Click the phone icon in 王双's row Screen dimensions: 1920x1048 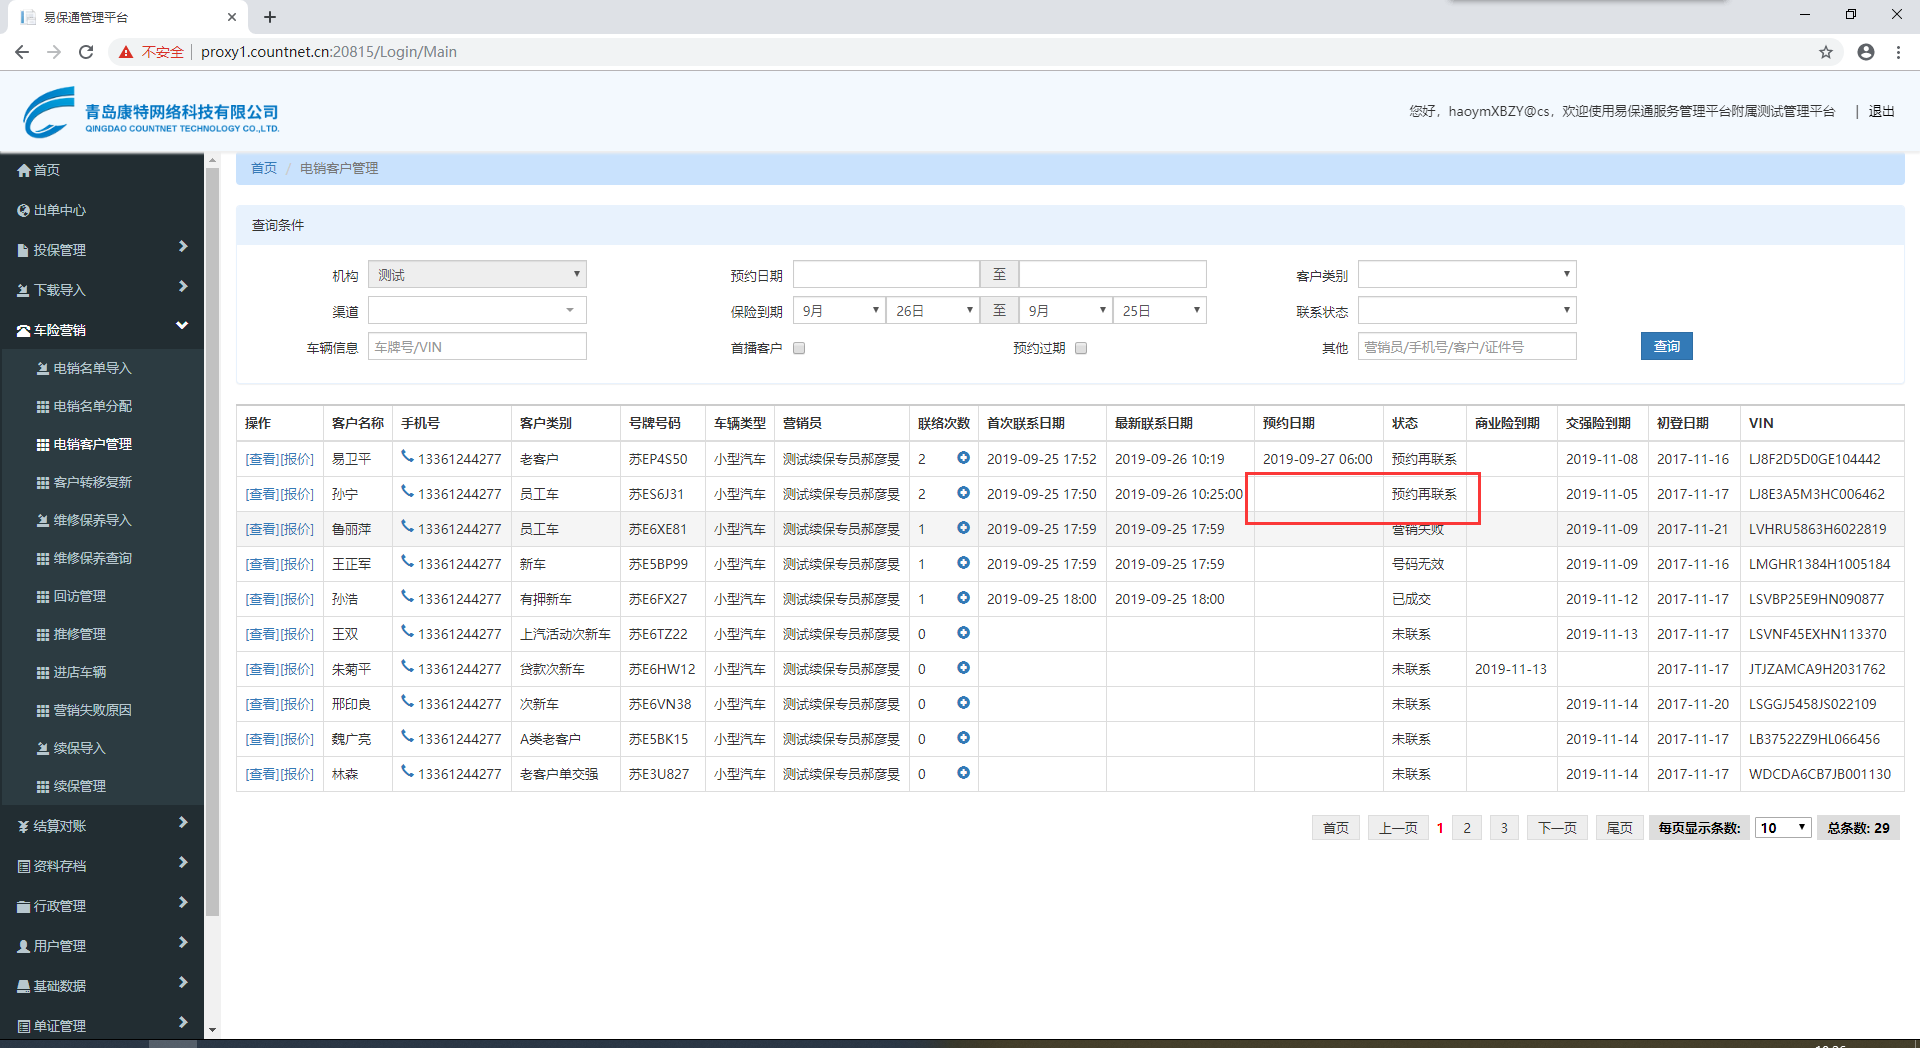407,632
